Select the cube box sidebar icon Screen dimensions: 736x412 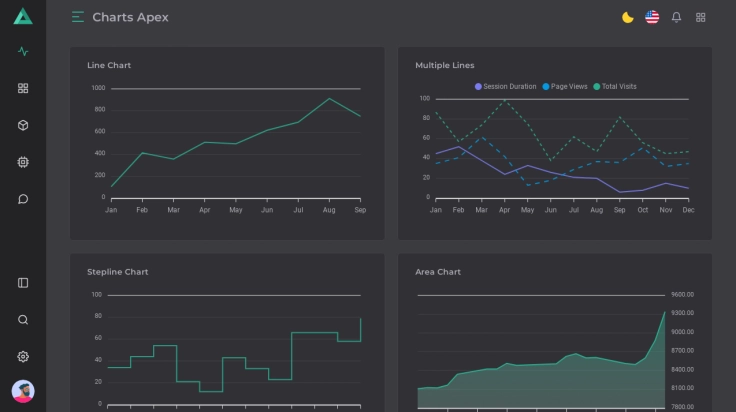pos(23,125)
